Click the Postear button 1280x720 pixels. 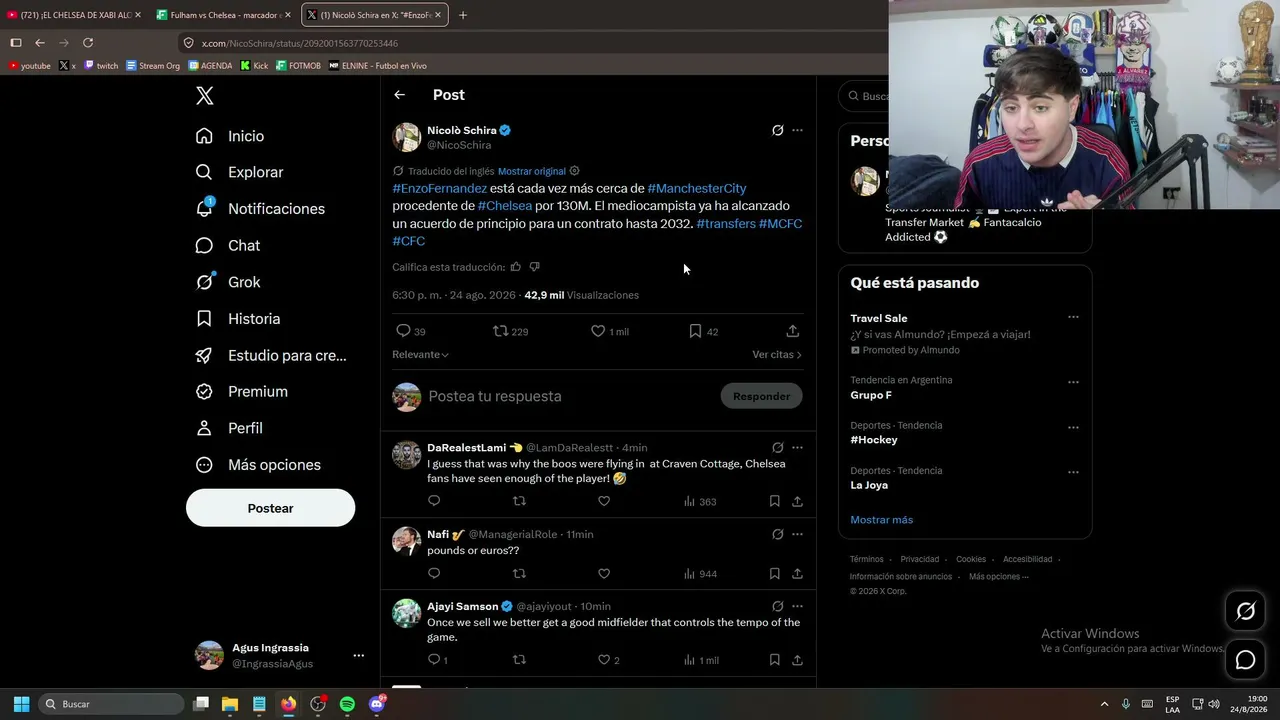point(270,508)
